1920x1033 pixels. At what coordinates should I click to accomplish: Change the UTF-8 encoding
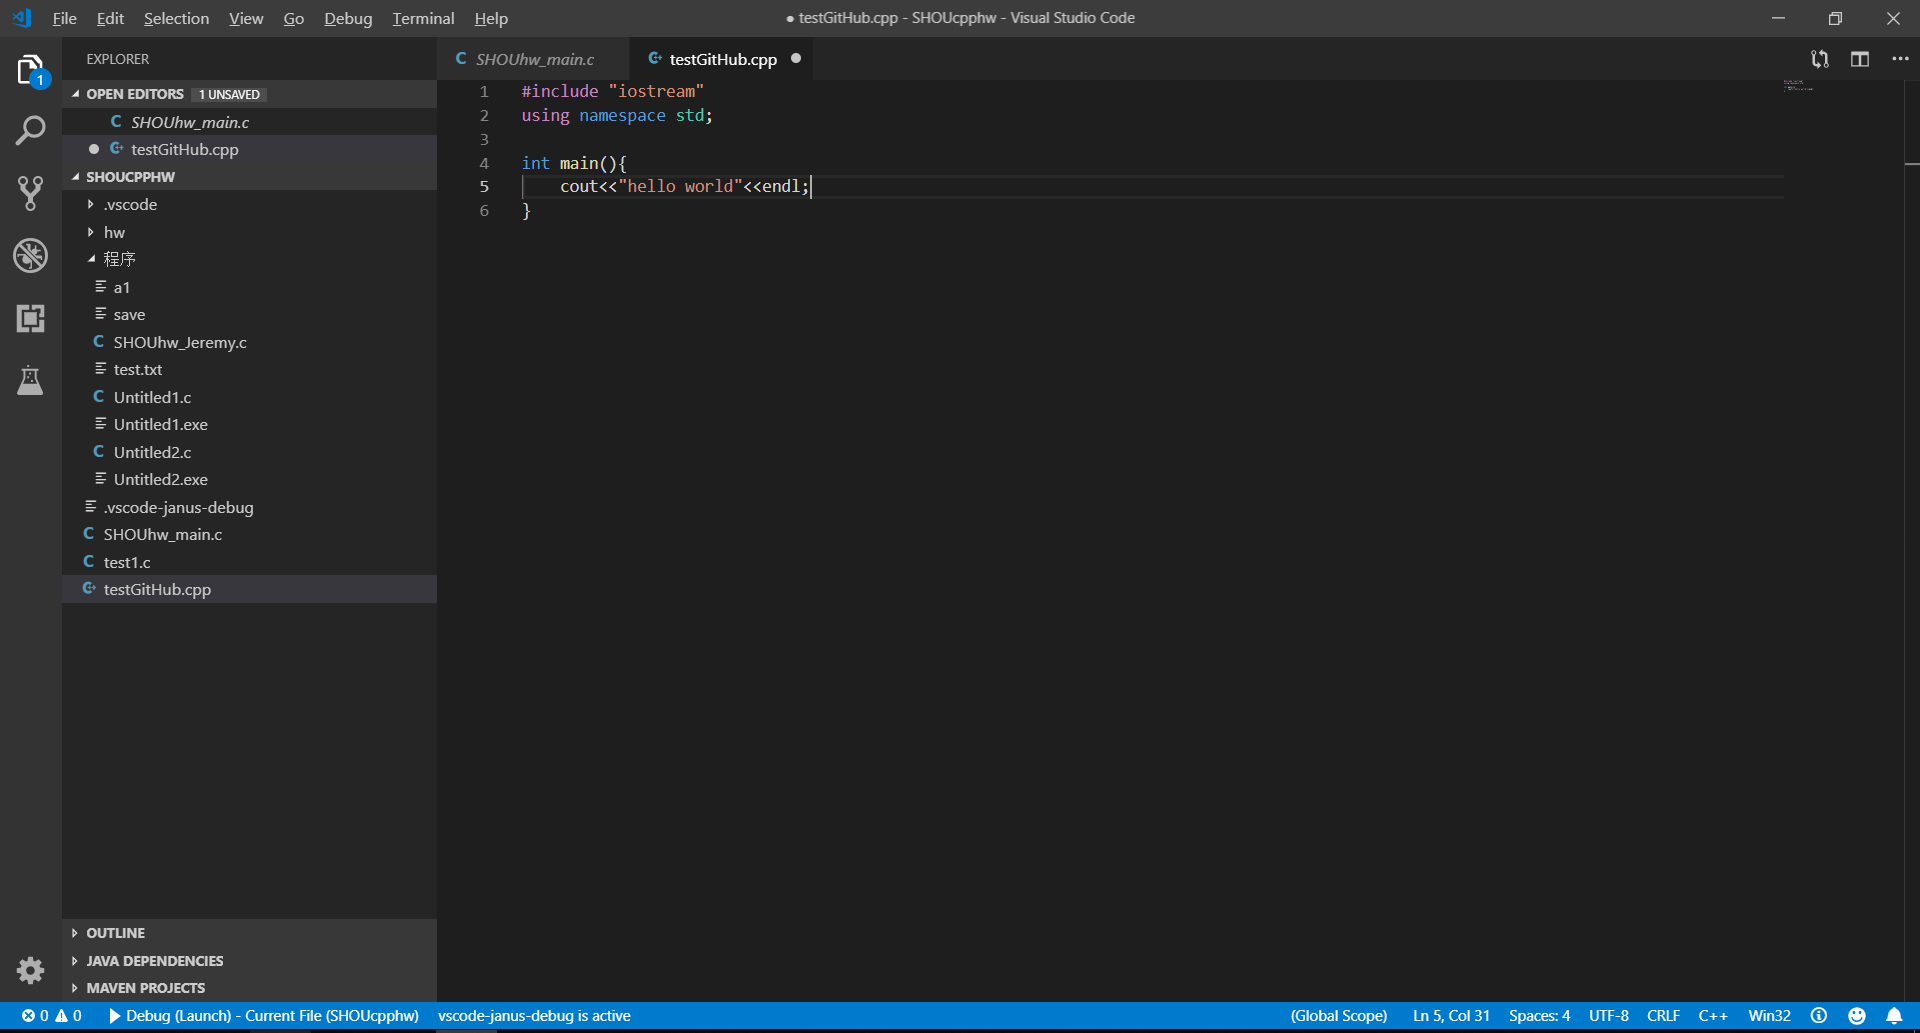point(1608,1016)
